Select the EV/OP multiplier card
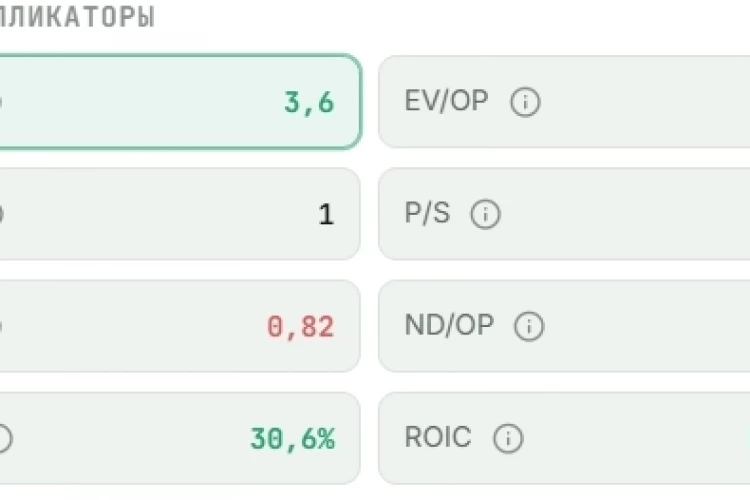This screenshot has height=500, width=750. pos(564,102)
